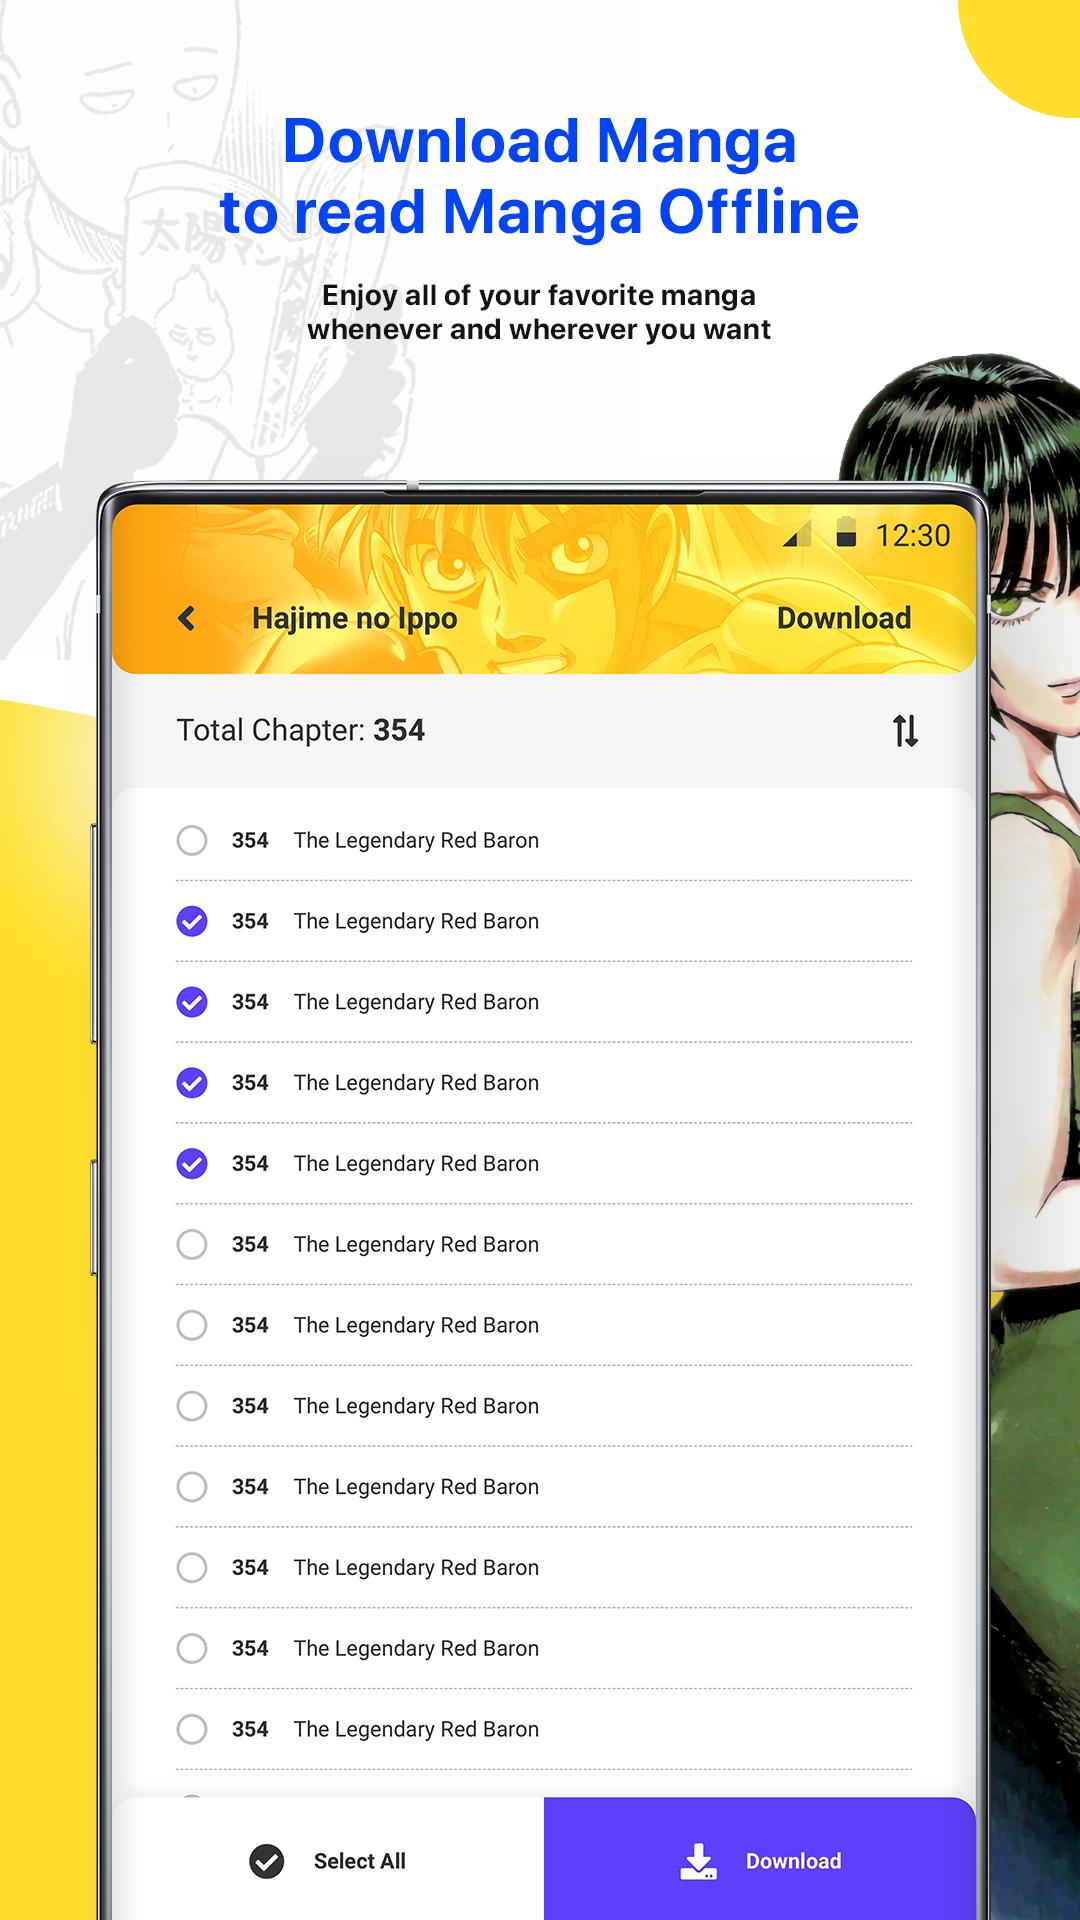The width and height of the screenshot is (1080, 1920).
Task: Tap the cellular signal status icon
Action: click(x=797, y=535)
